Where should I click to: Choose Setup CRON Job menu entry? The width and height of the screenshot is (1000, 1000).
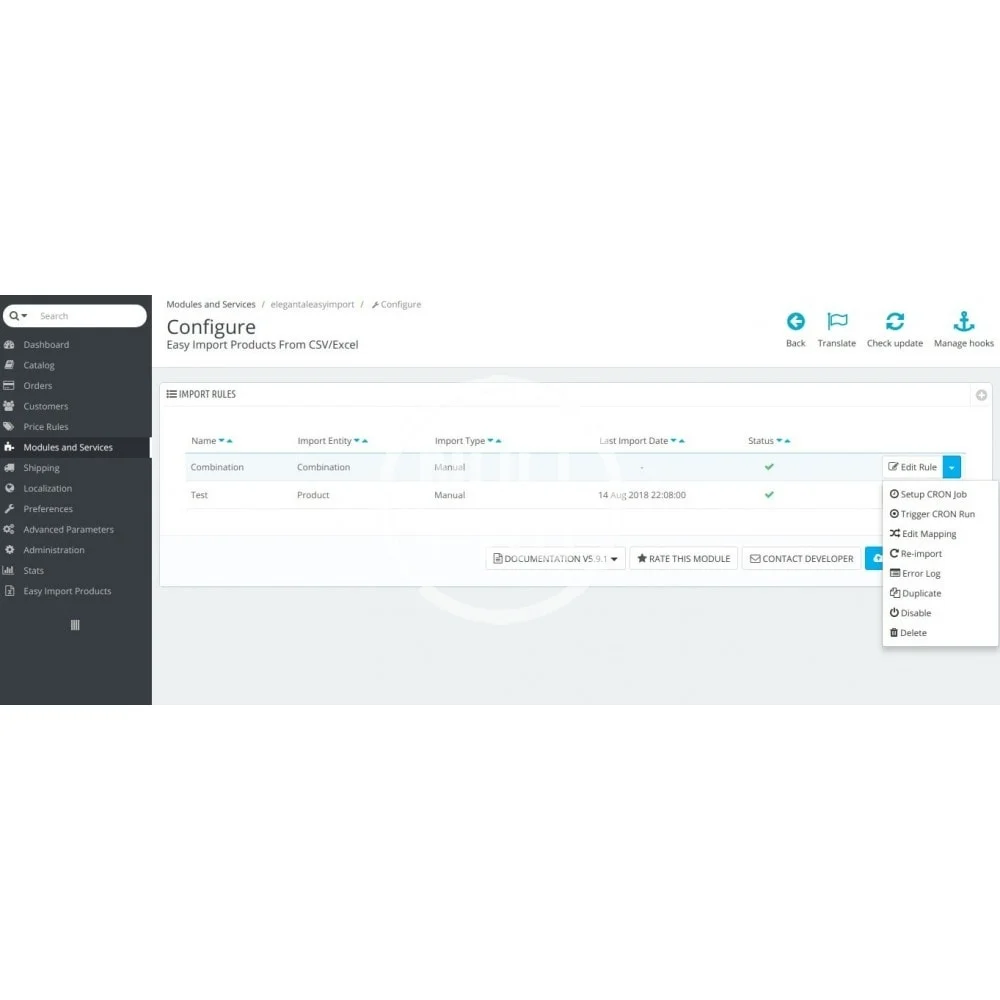coord(929,494)
